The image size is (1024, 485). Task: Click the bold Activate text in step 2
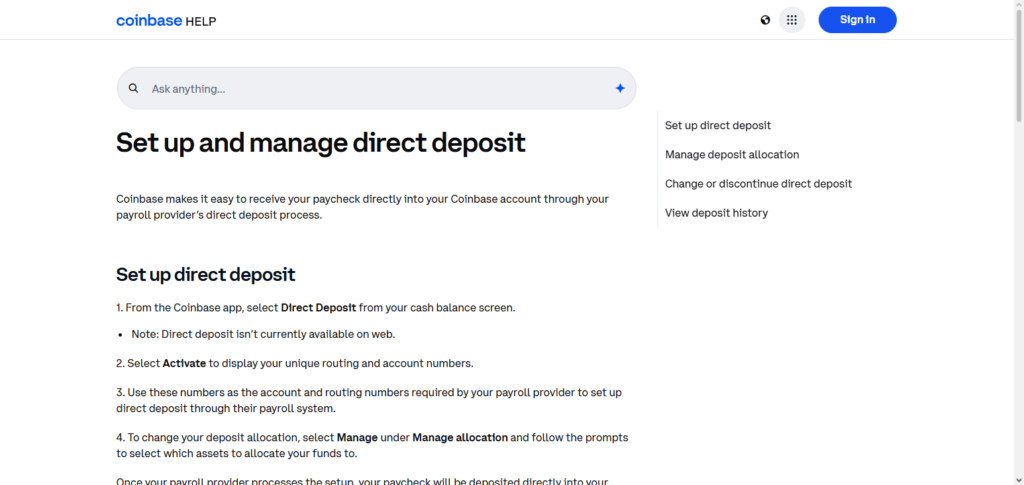184,363
